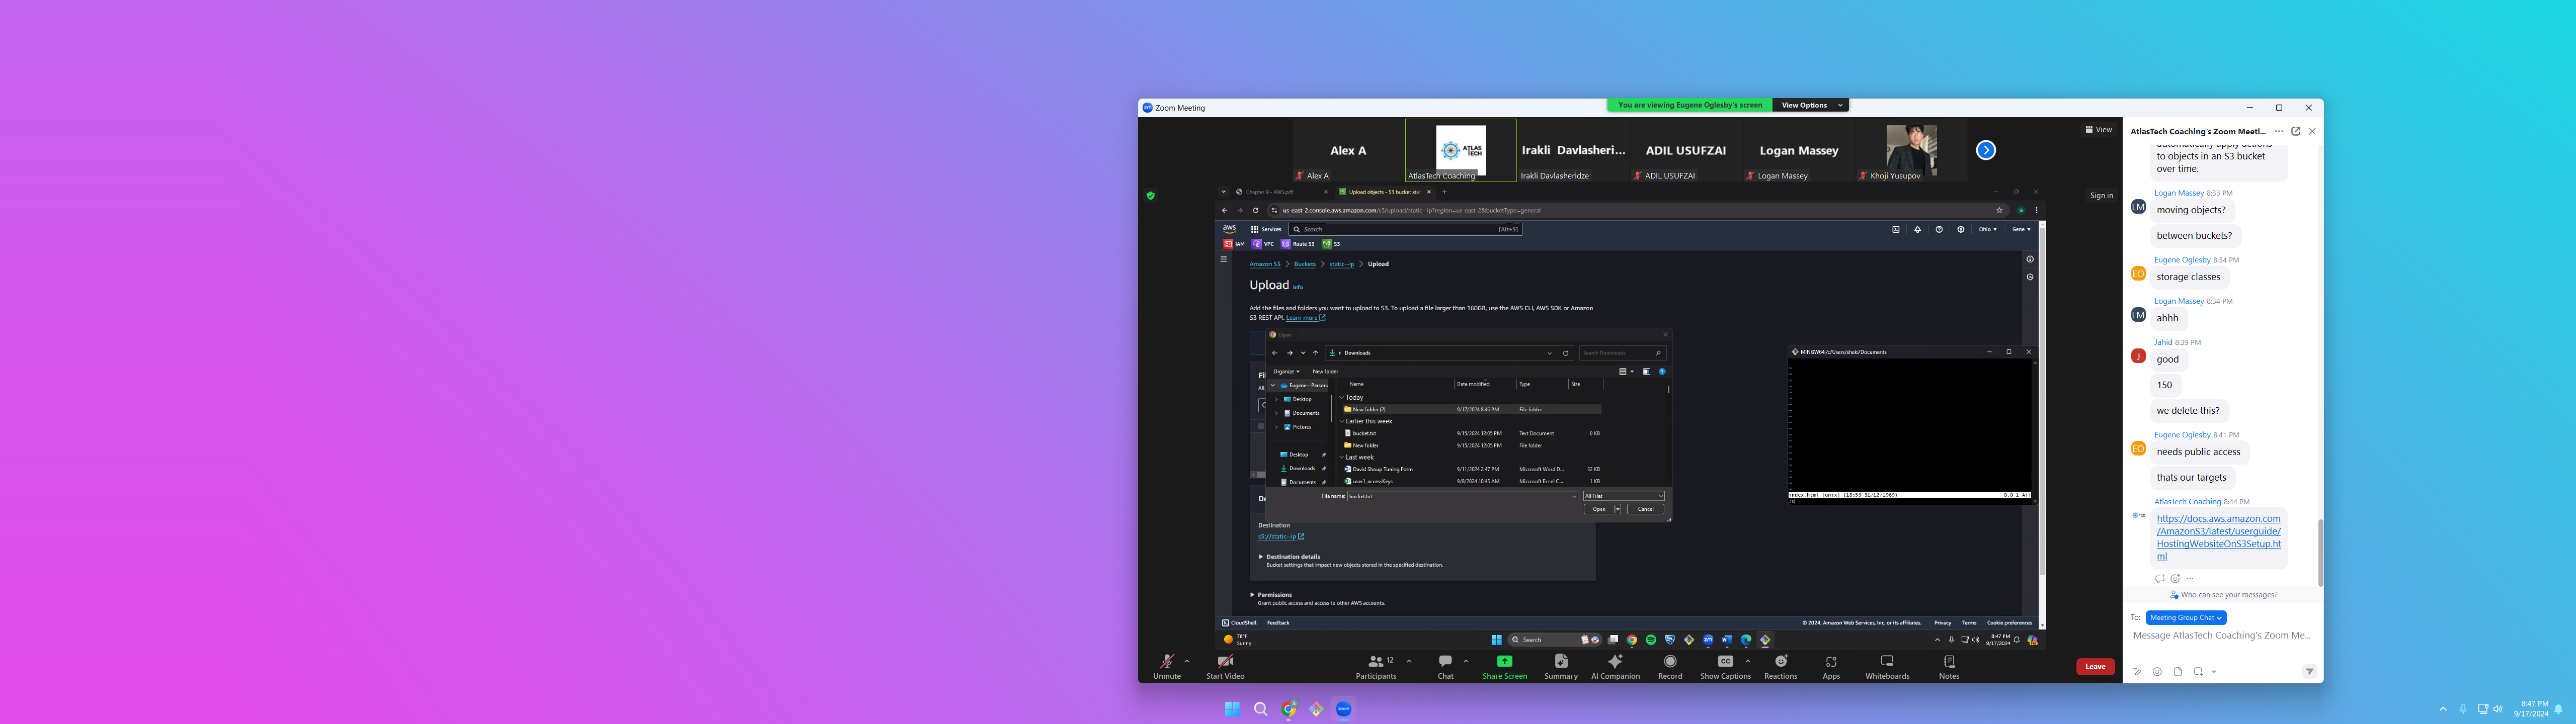
Task: Expand audio options arrow next to Unmute
Action: coord(1187,661)
